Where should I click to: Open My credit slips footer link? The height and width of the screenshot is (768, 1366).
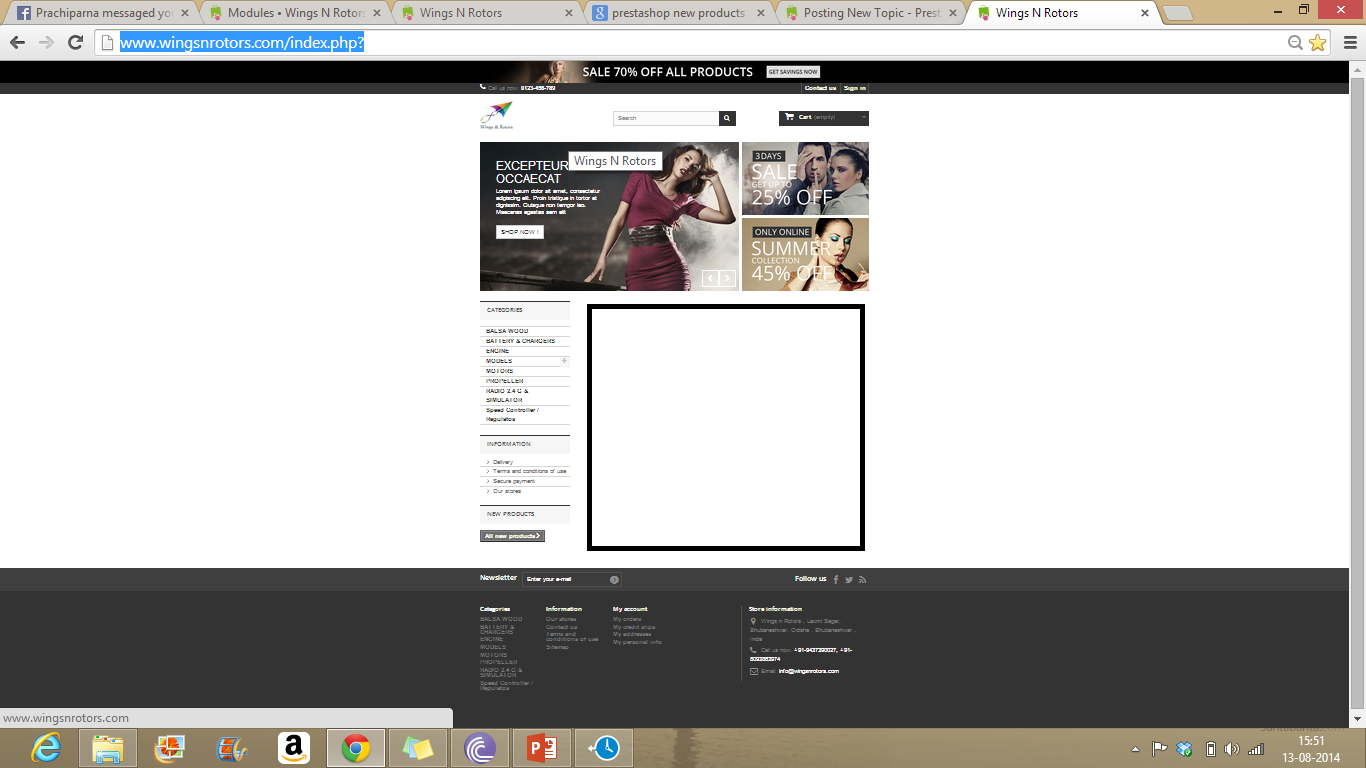(634, 627)
